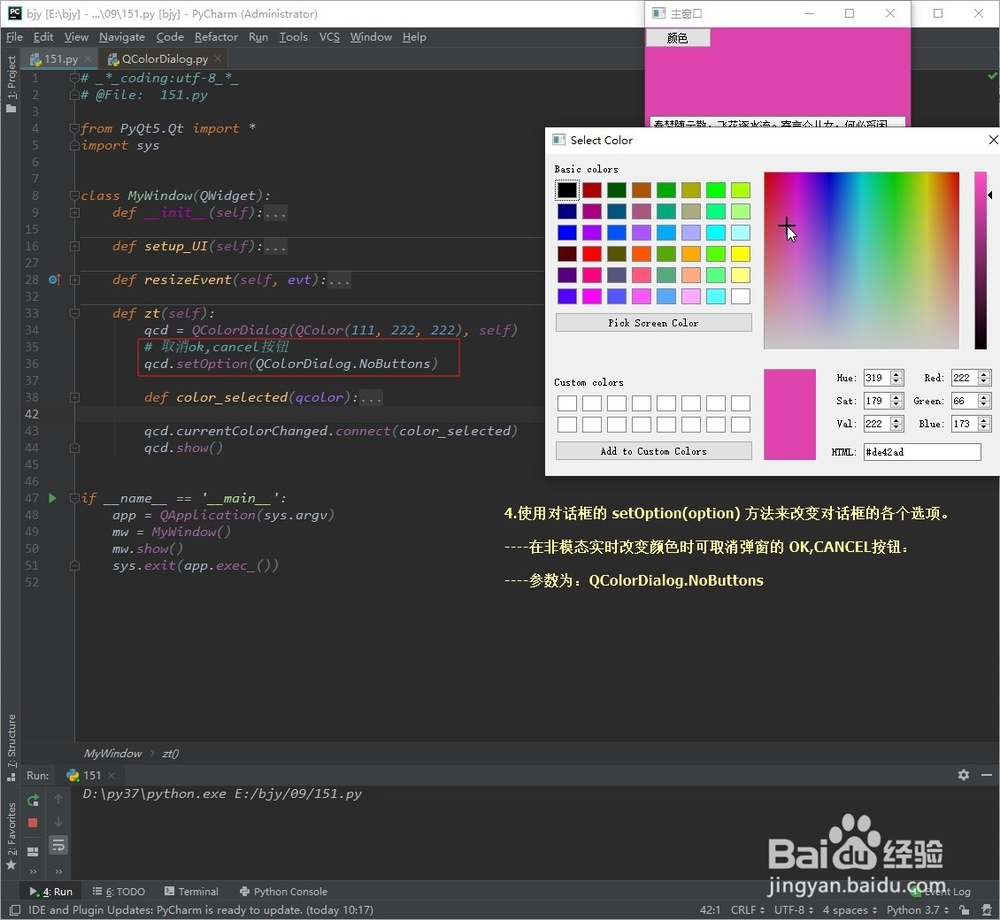This screenshot has width=1000, height=920.
Task: Open line separator CRLF dropdown
Action: point(747,910)
